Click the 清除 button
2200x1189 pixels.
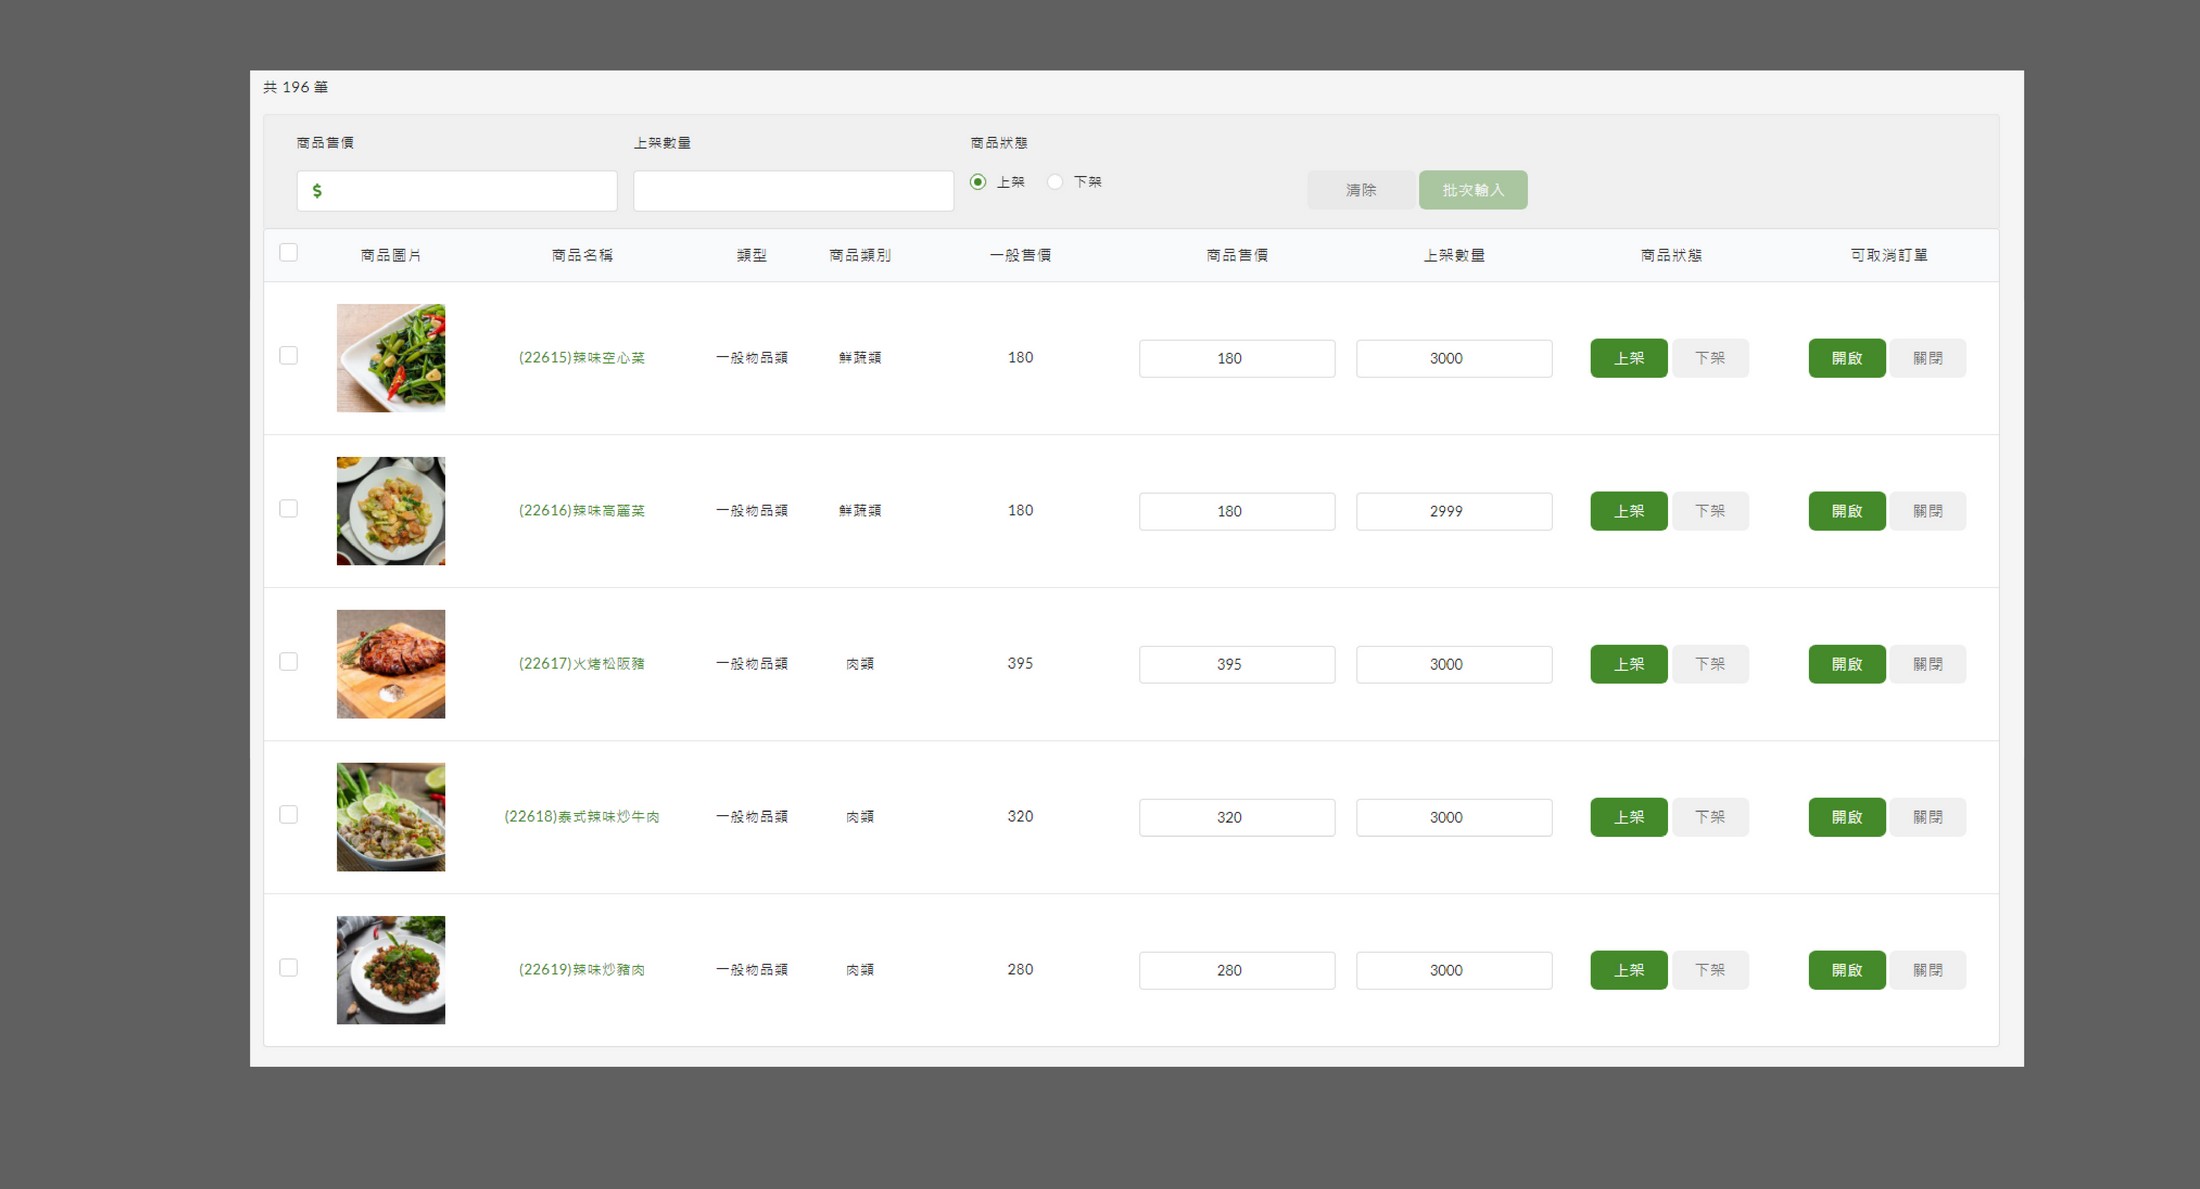[x=1361, y=190]
